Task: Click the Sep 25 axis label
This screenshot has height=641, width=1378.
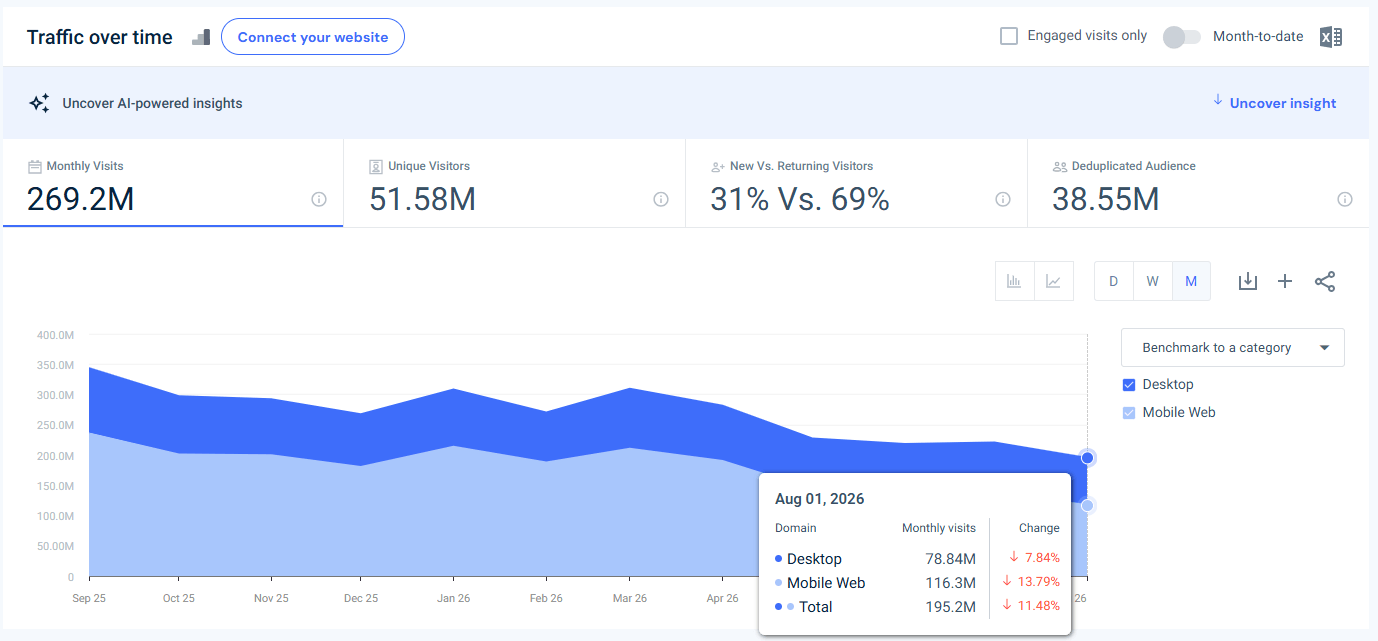Action: point(90,598)
